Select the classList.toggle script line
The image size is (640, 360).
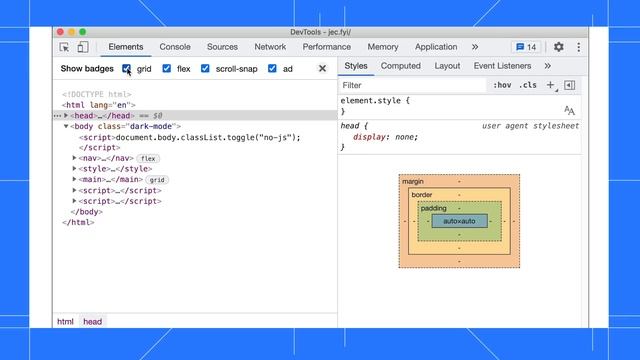[x=190, y=138]
